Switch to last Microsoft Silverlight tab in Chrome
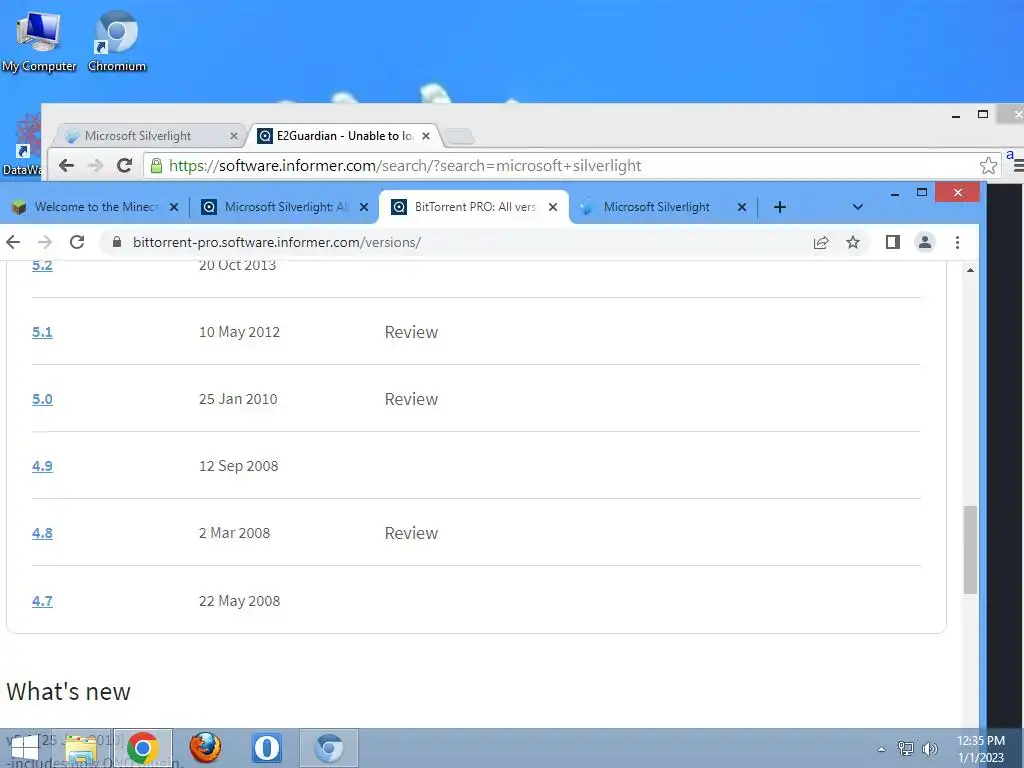 657,207
